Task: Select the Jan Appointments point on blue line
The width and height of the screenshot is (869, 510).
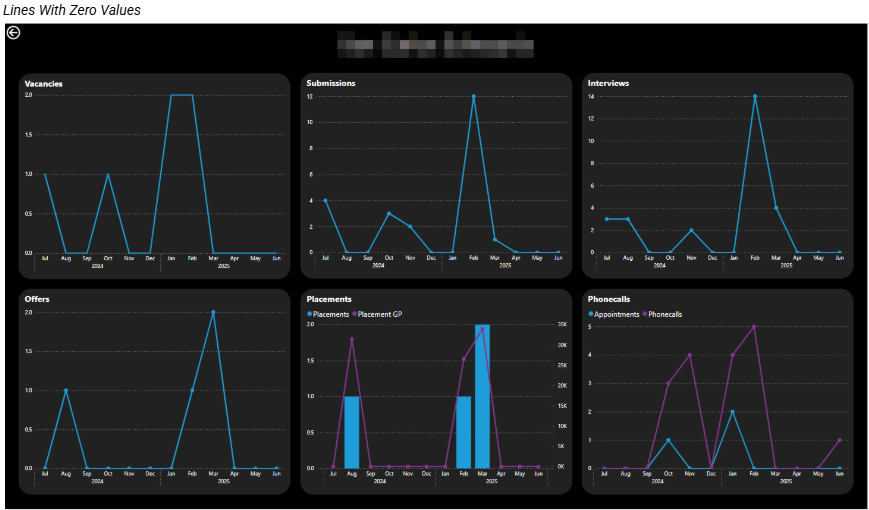Action: pyautogui.click(x=732, y=412)
